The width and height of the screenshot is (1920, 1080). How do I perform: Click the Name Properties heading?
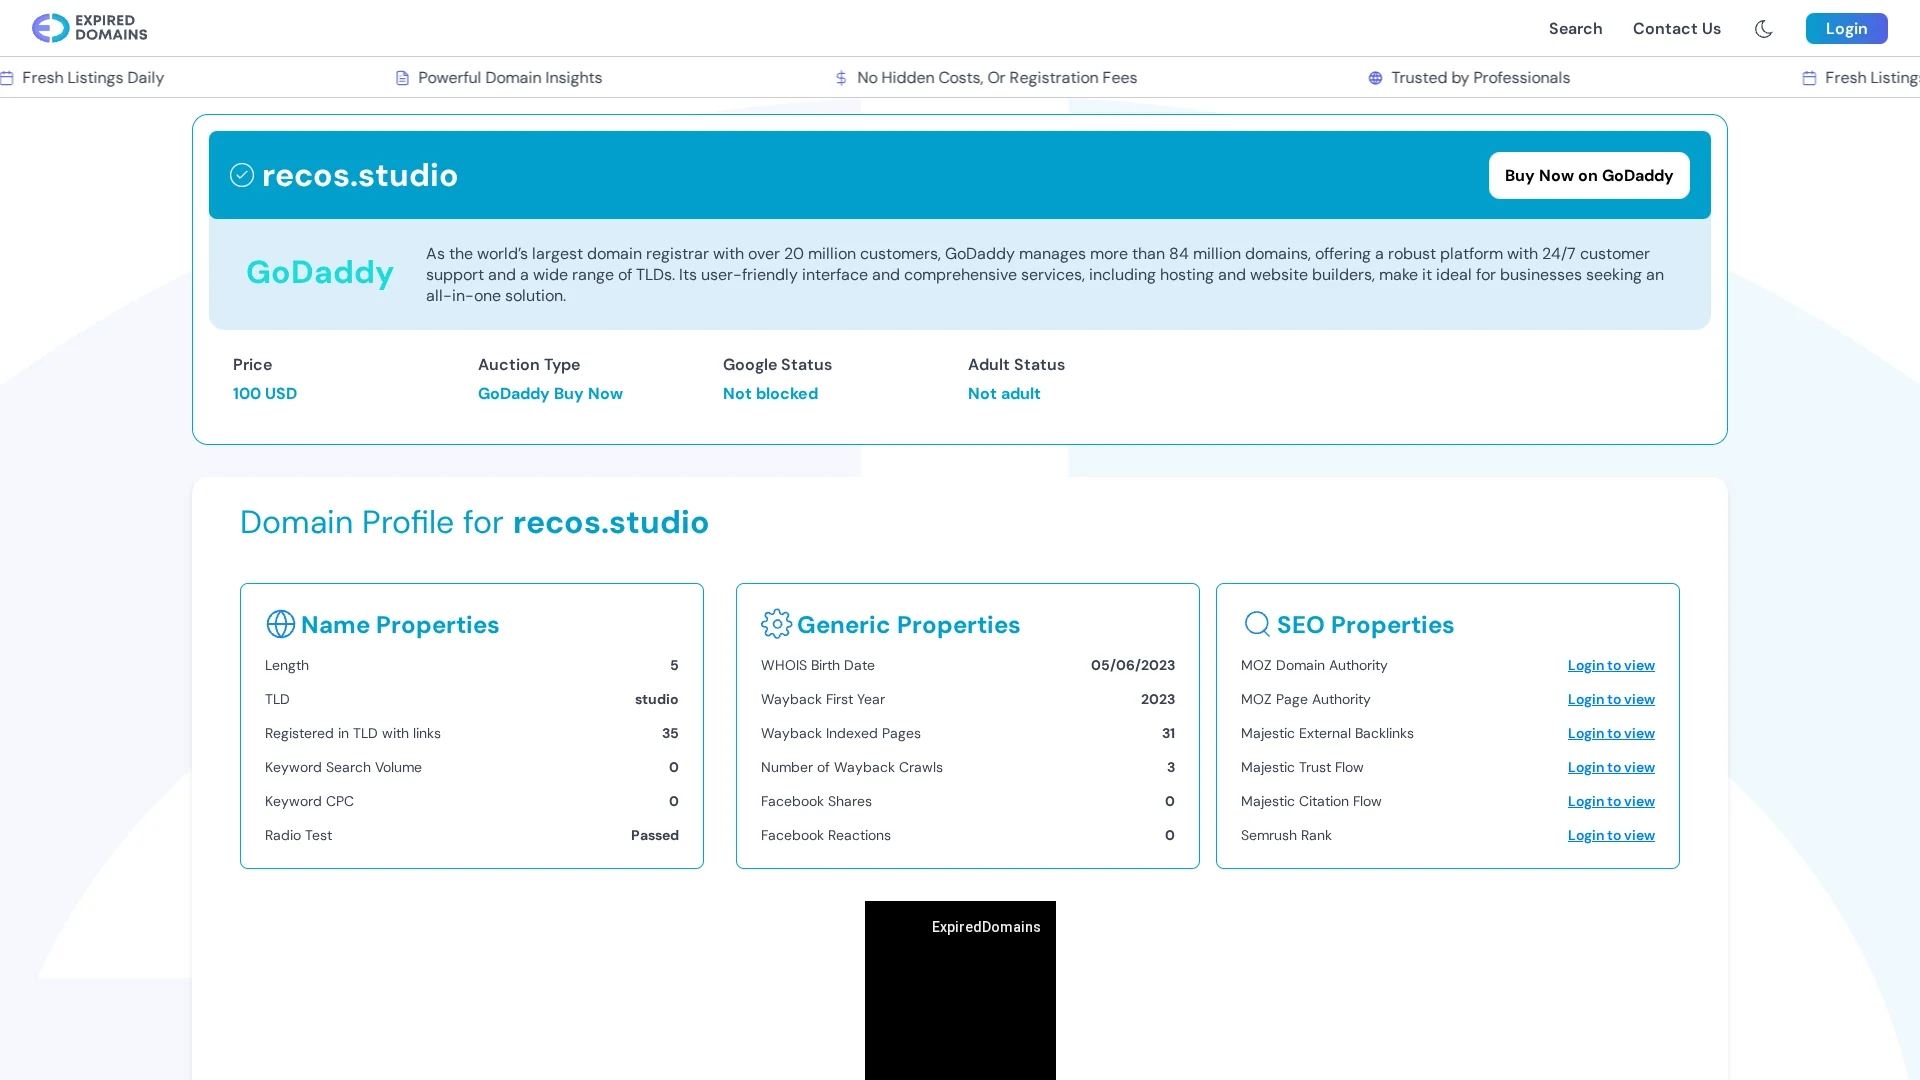pyautogui.click(x=400, y=625)
